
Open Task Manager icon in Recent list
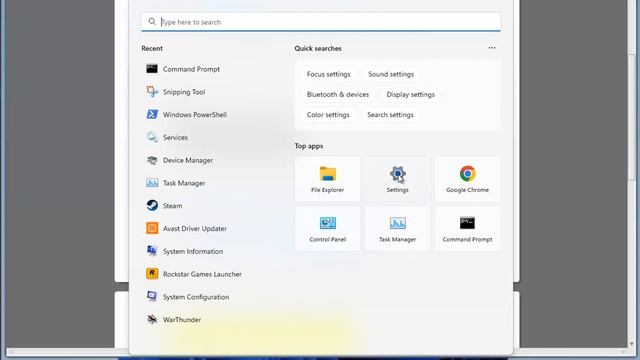(152, 183)
